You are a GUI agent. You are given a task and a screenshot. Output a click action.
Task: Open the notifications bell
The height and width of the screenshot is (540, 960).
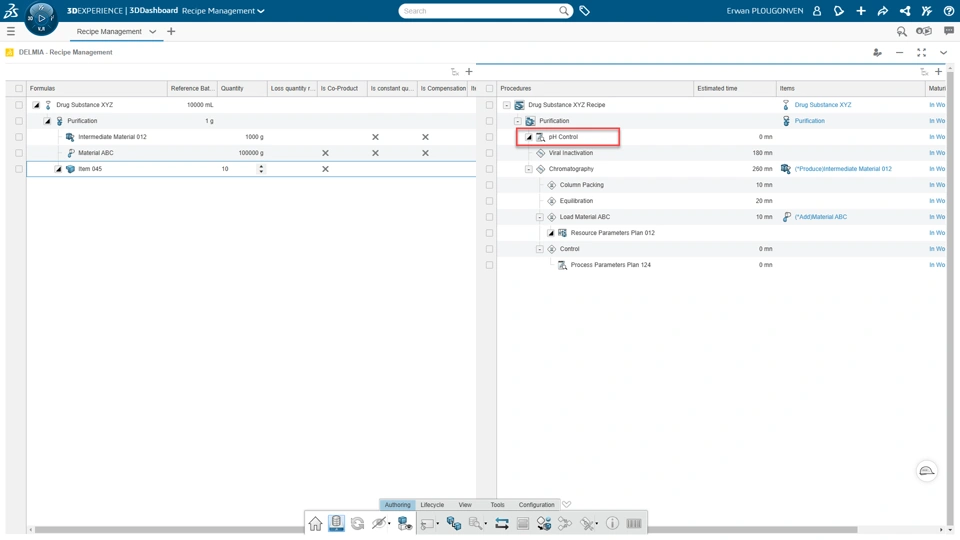coord(839,11)
